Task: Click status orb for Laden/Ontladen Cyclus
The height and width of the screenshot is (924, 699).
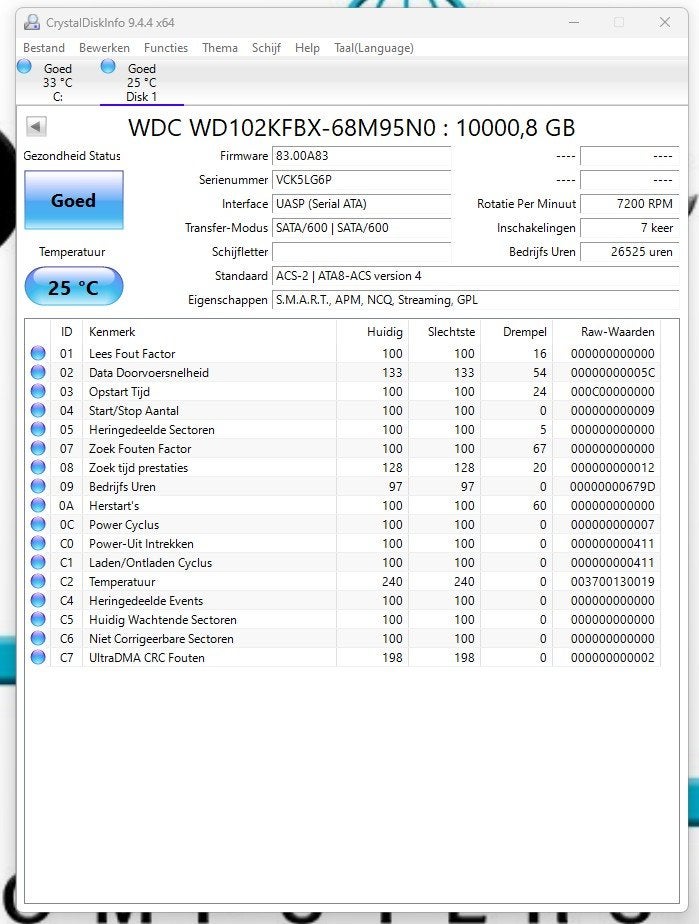Action: click(38, 562)
